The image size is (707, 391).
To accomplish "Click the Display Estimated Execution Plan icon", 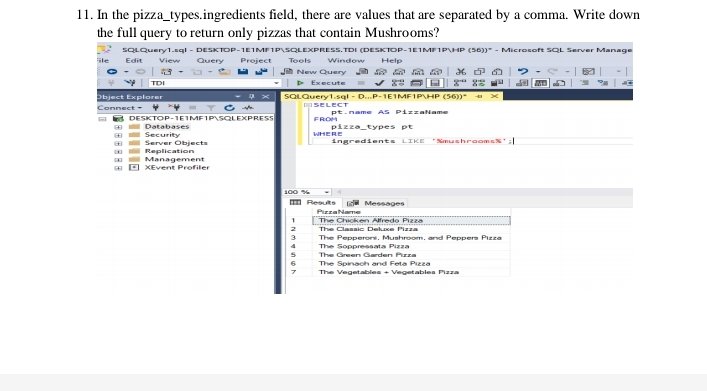I will pos(398,83).
